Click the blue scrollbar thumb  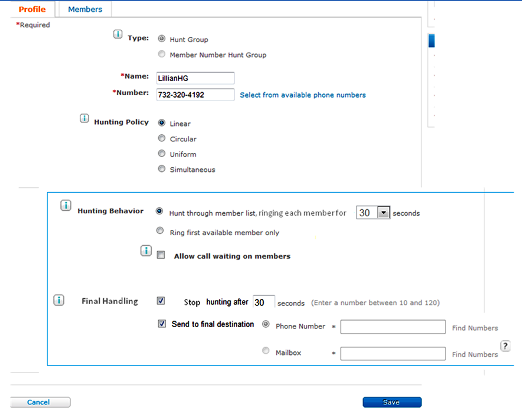(431, 41)
